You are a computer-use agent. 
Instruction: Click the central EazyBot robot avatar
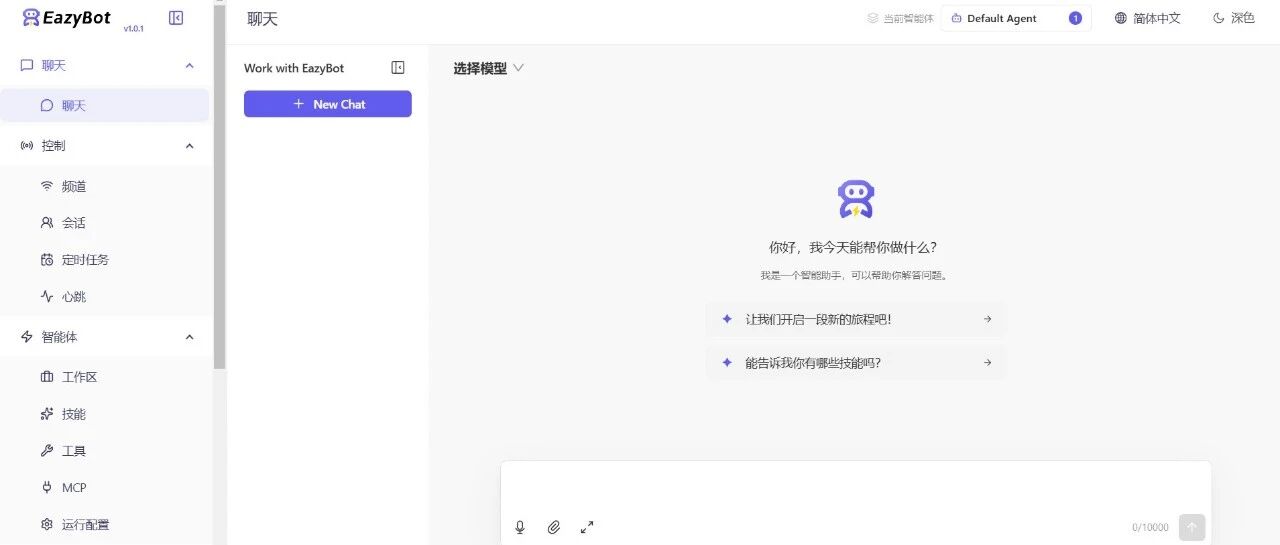pyautogui.click(x=855, y=199)
